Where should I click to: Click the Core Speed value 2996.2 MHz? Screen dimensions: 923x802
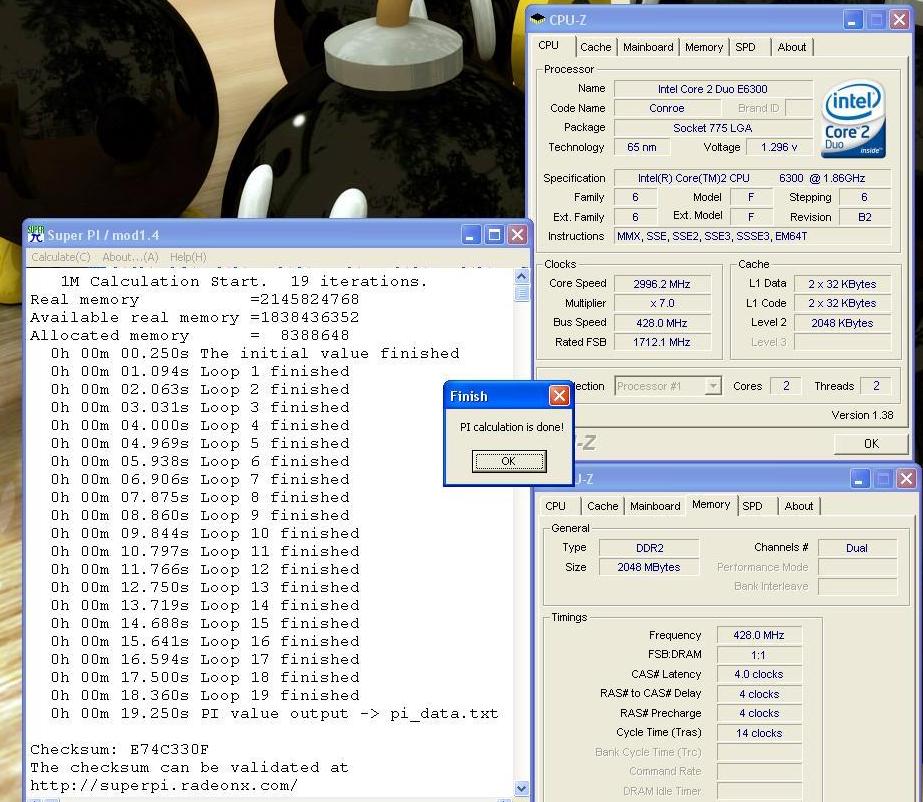(x=662, y=284)
